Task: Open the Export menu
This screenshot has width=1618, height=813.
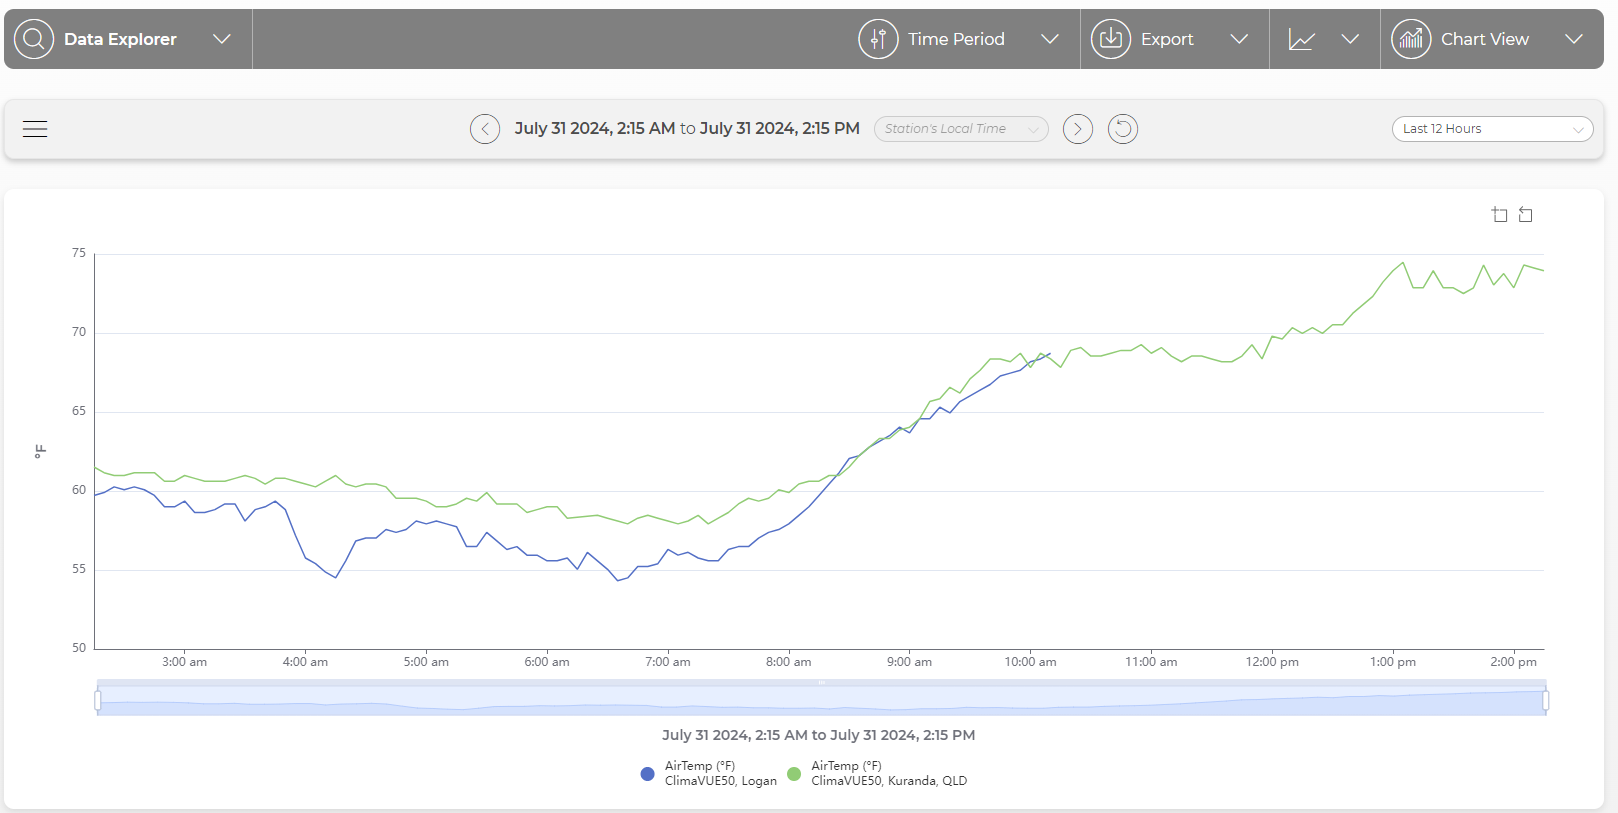Action: click(1239, 39)
